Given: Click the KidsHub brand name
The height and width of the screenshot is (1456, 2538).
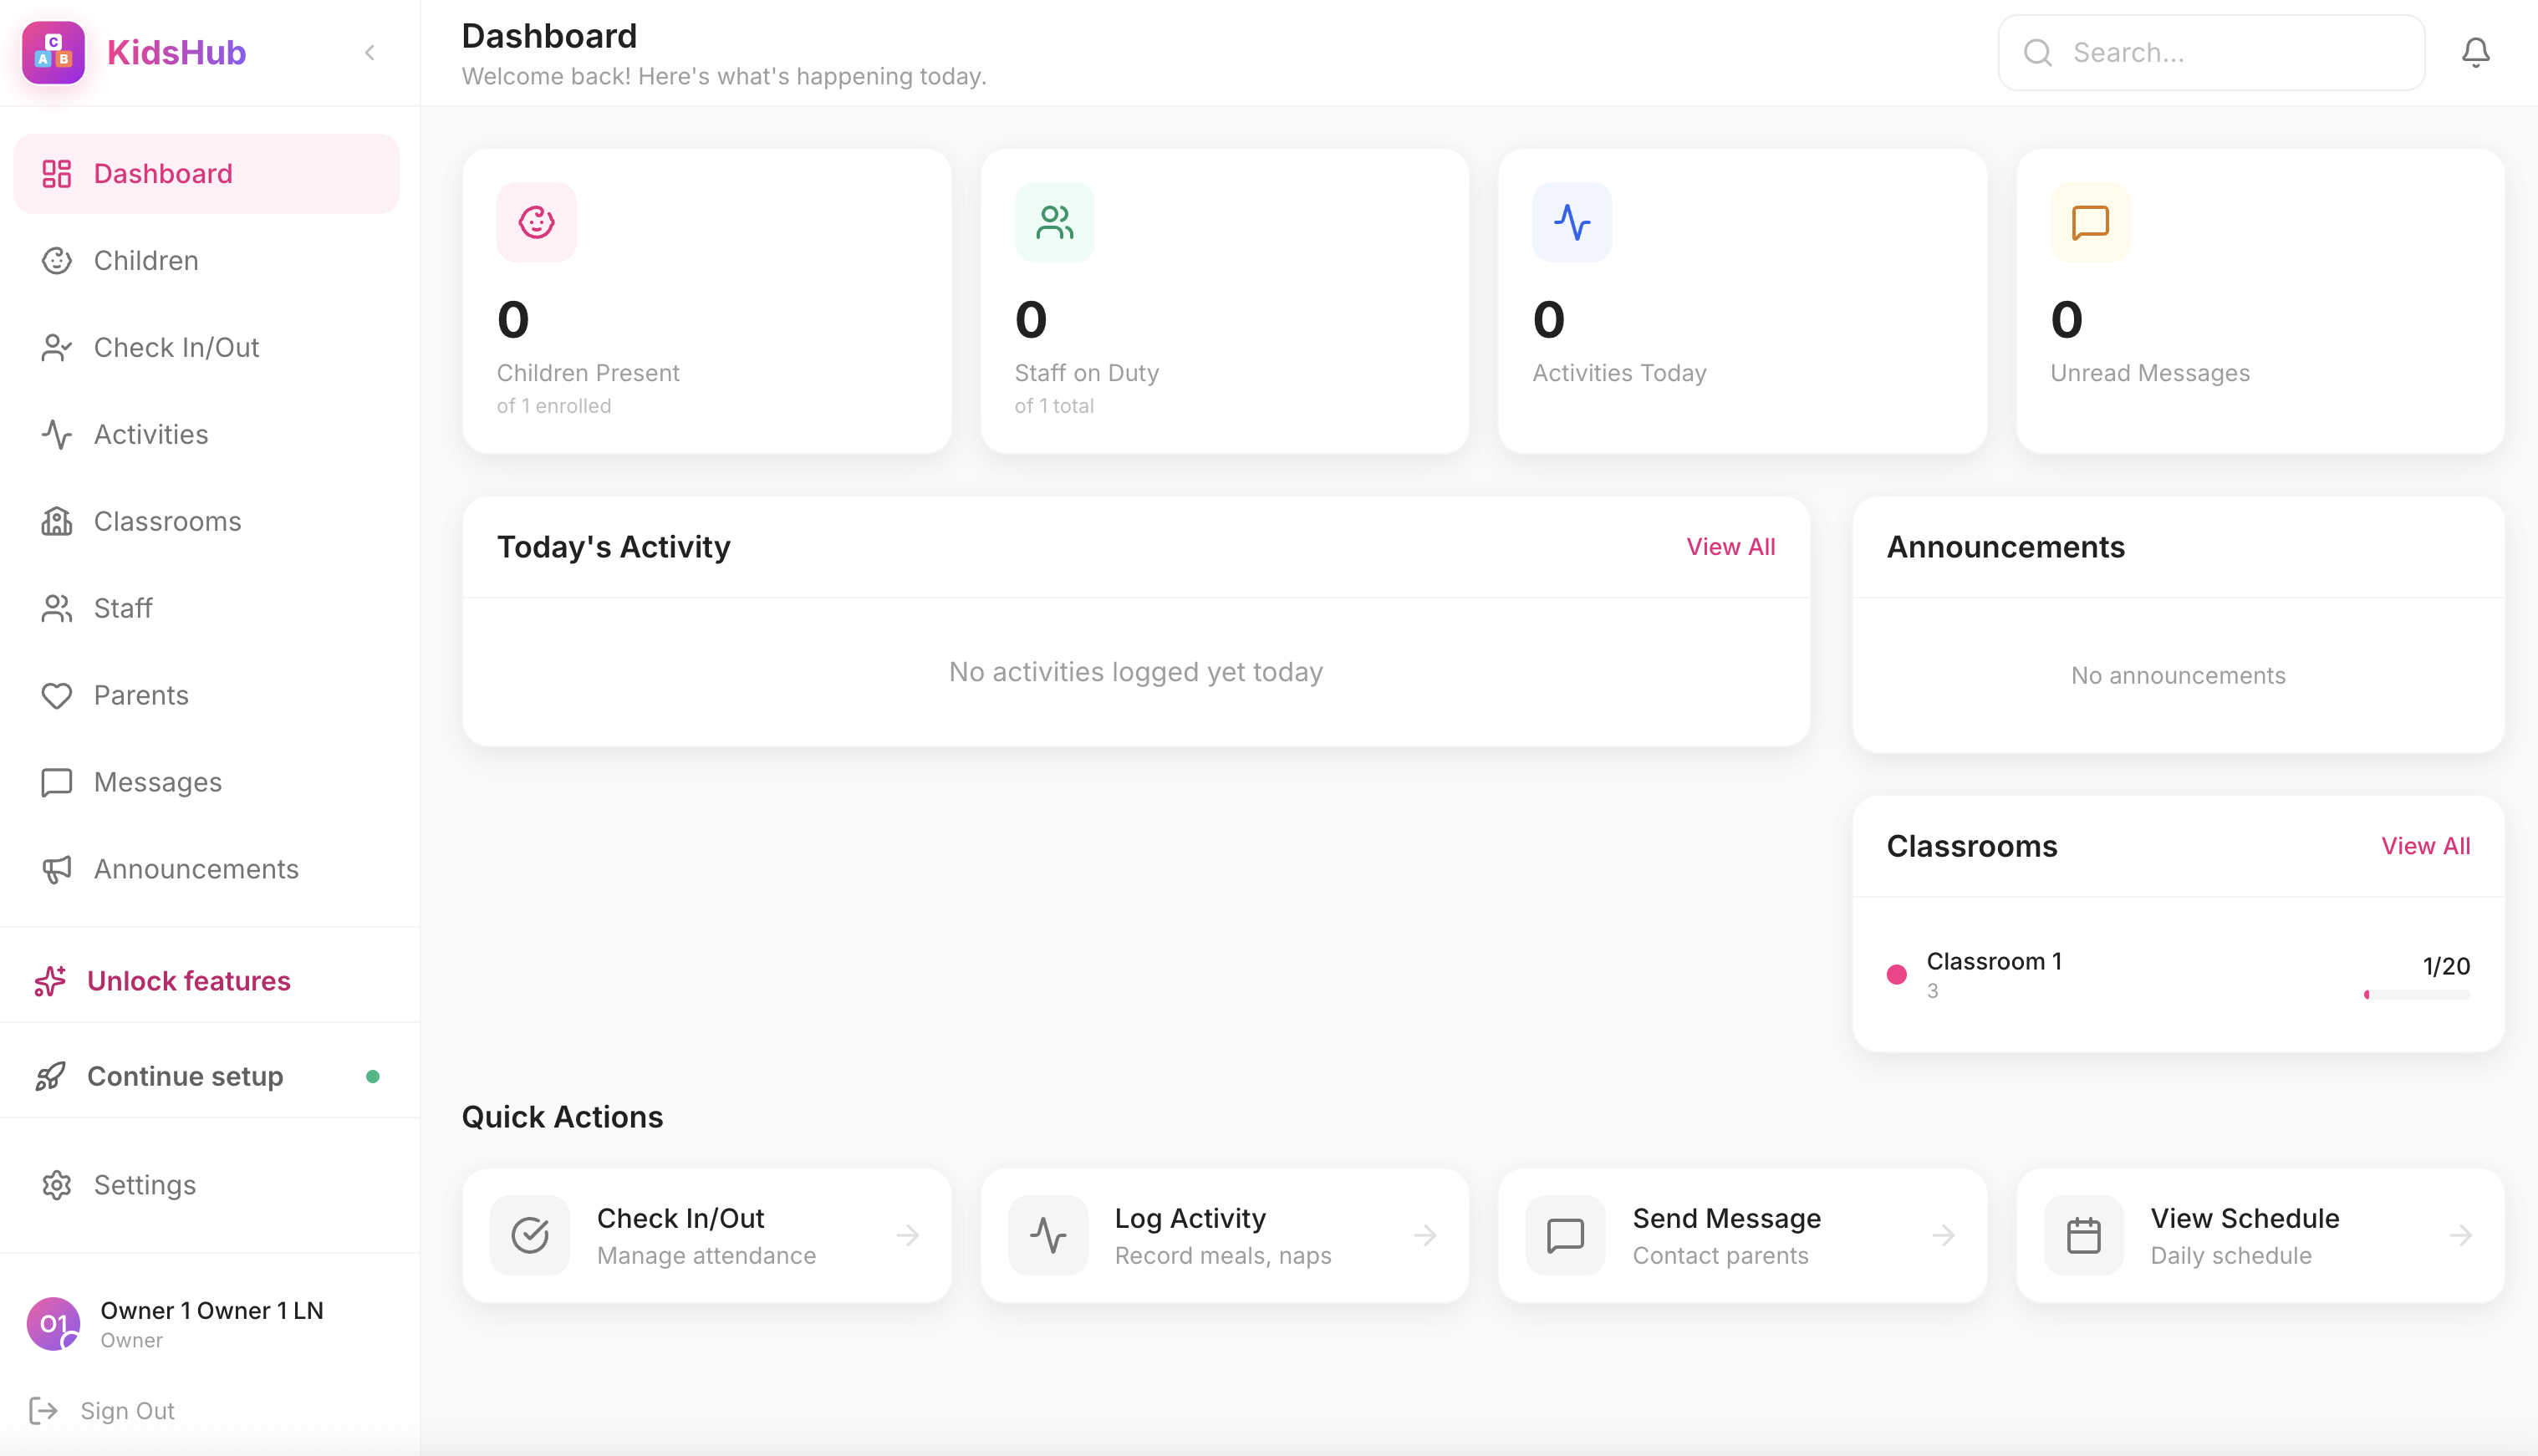Looking at the screenshot, I should click(177, 52).
